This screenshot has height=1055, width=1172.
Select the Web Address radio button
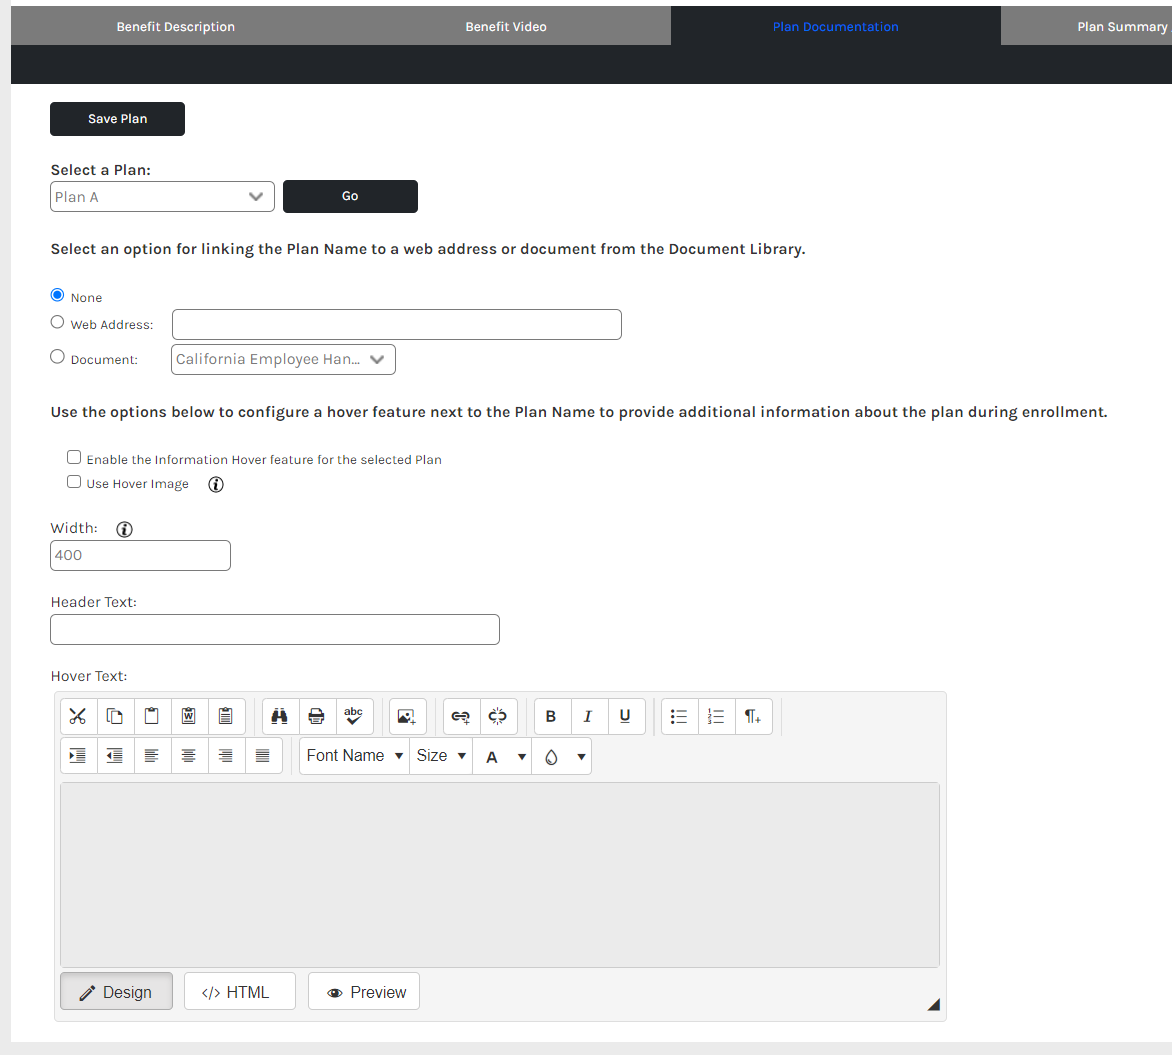click(x=57, y=322)
